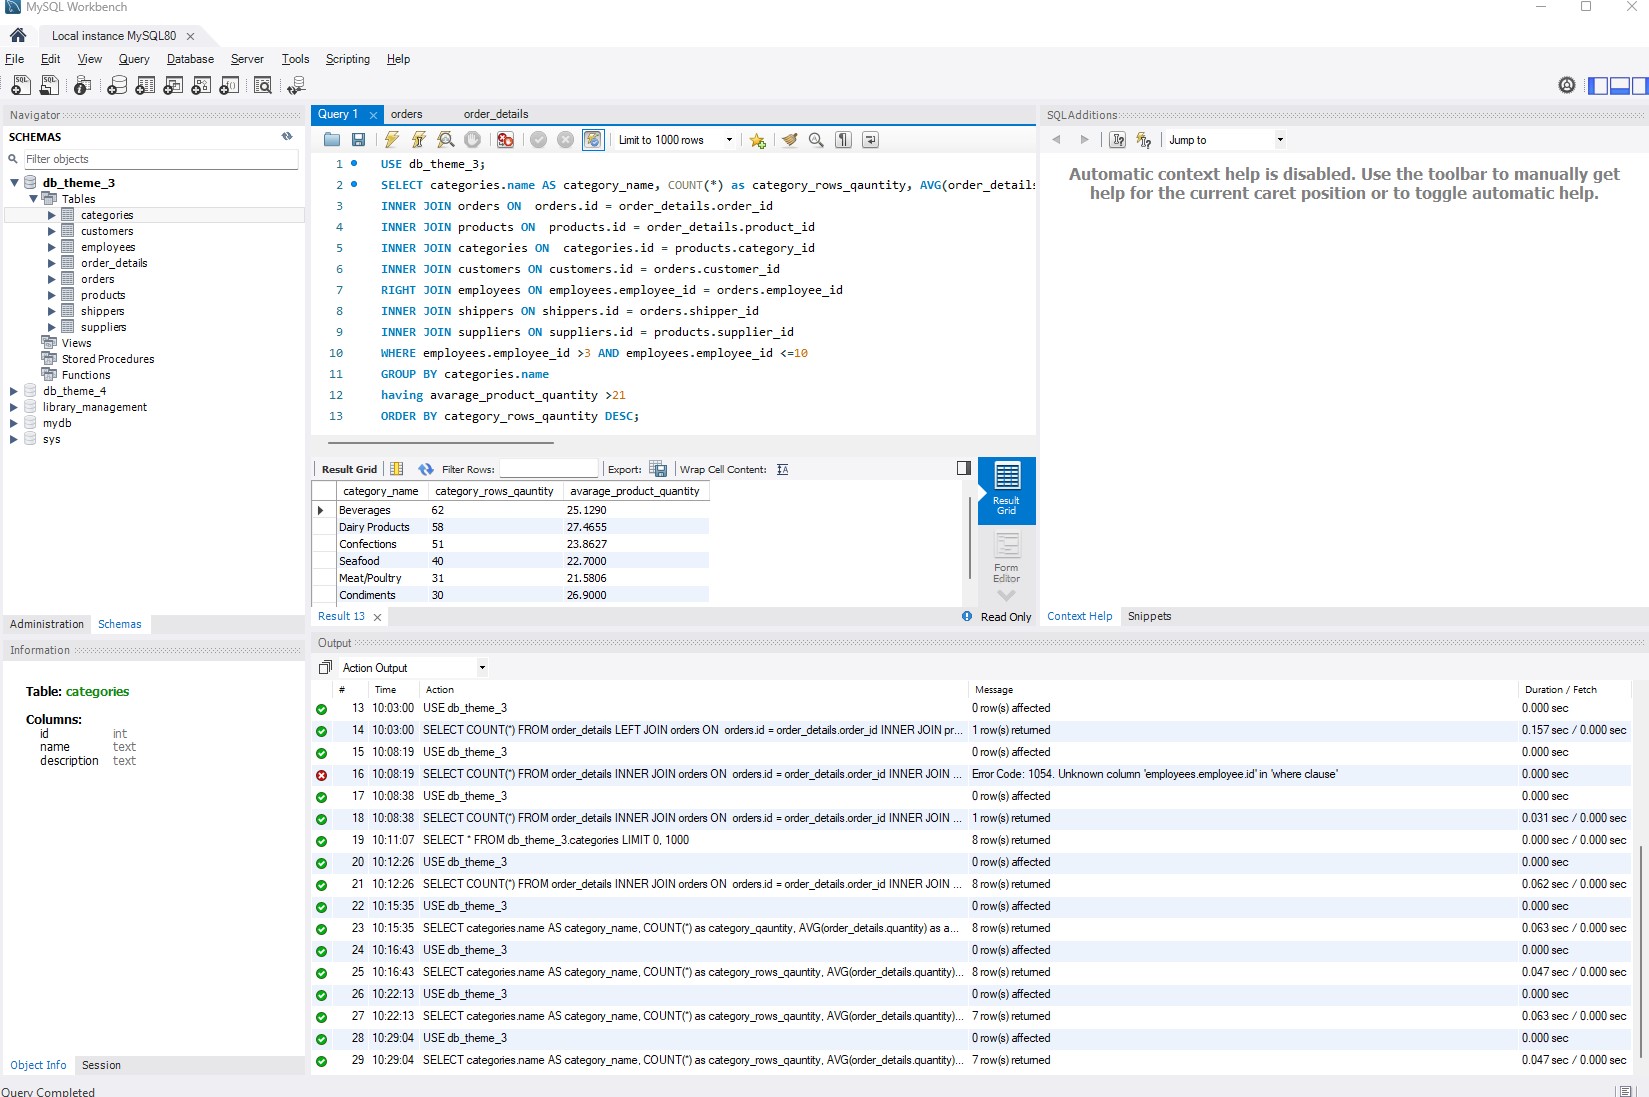Toggle continue-on-error for SQL script execution
1649x1097 pixels.
coord(506,140)
